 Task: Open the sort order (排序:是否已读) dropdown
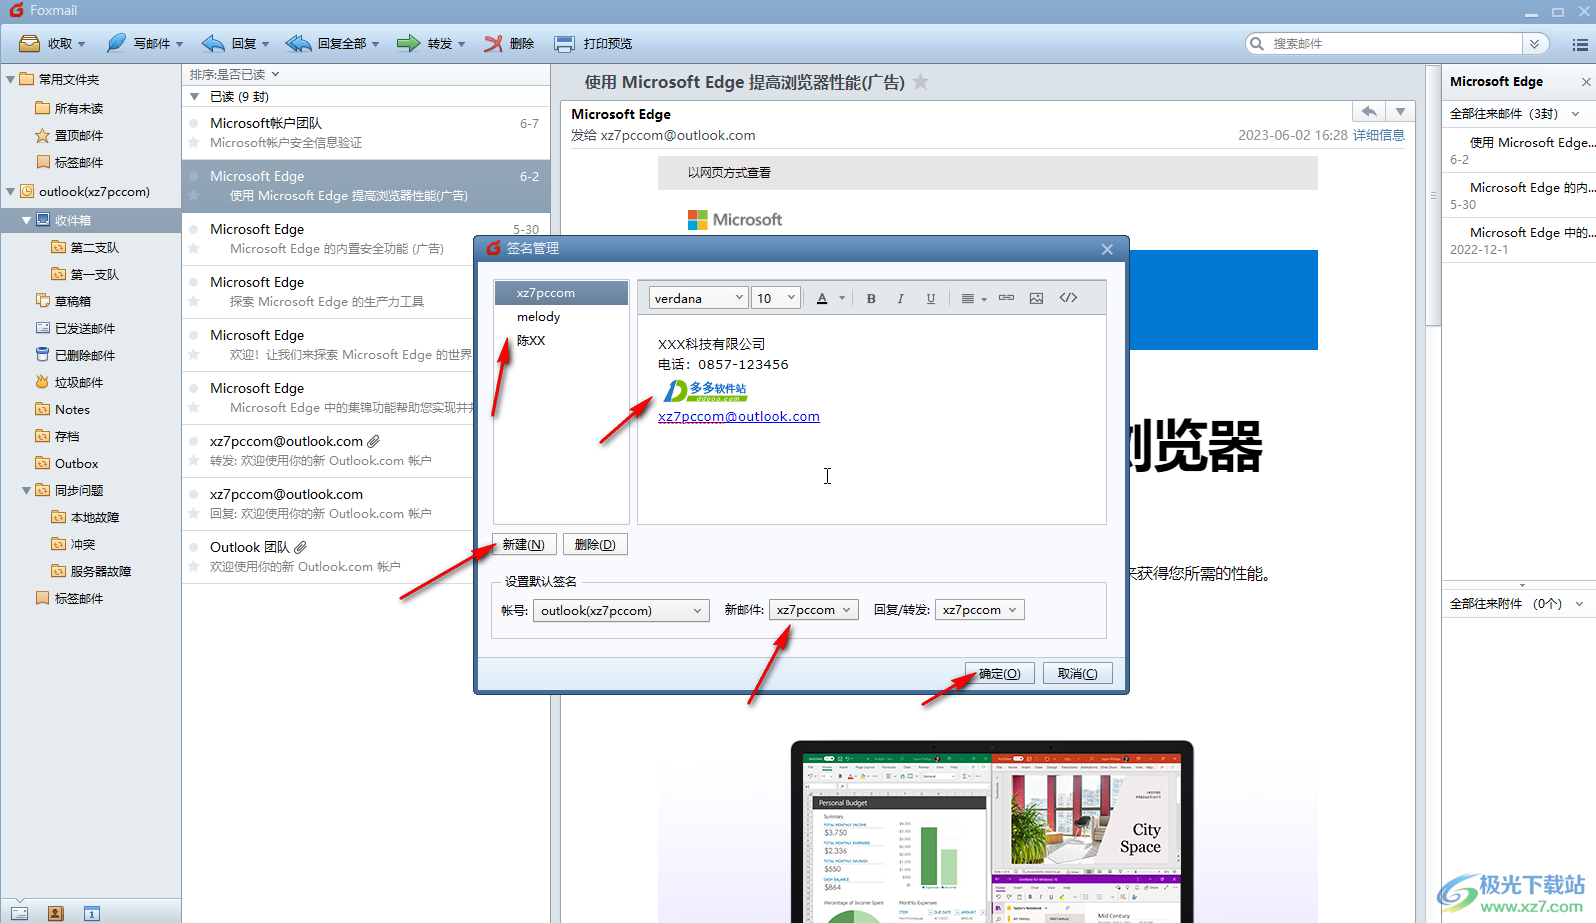tap(235, 74)
